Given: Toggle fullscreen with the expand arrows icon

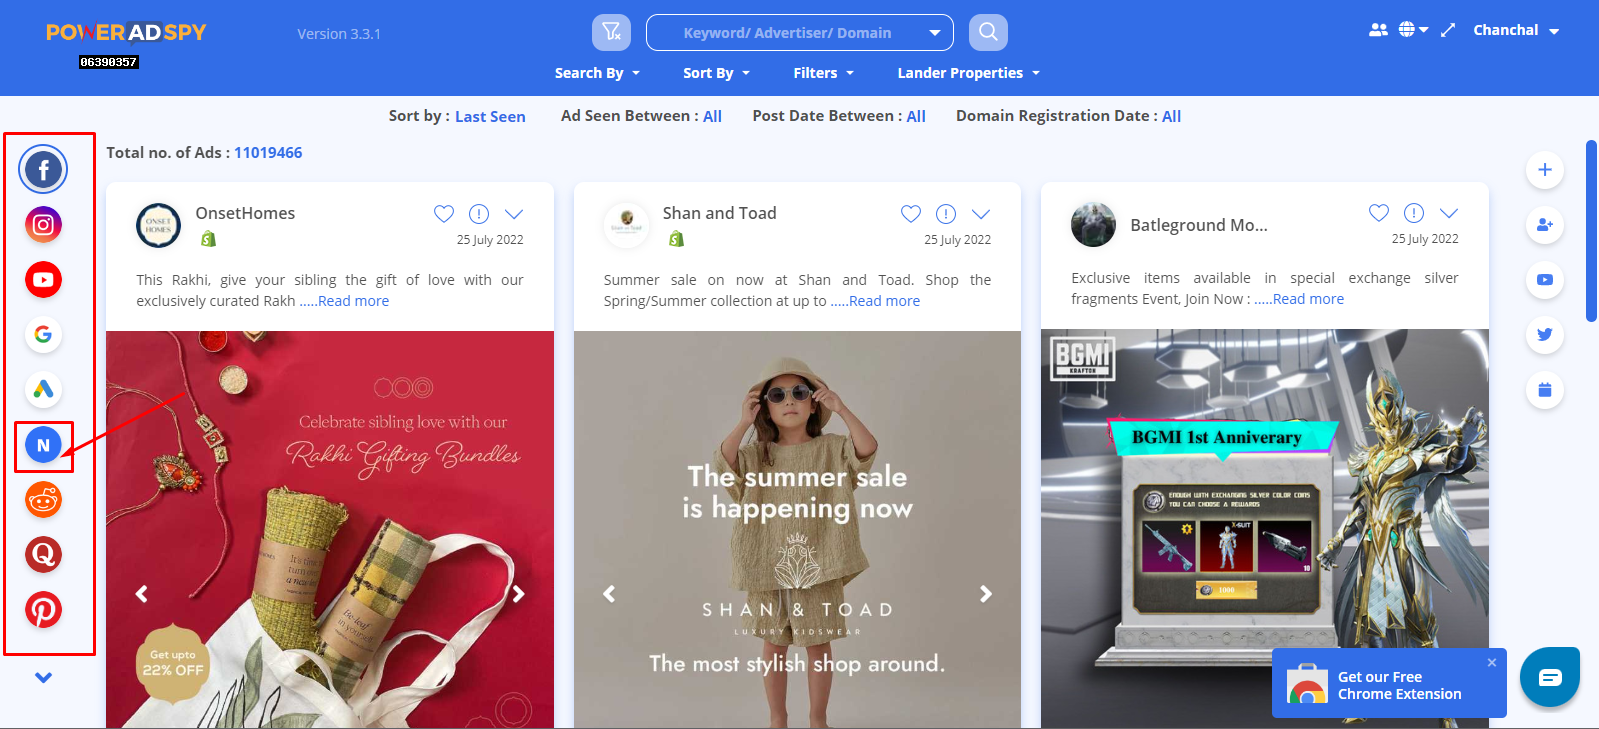Looking at the screenshot, I should click(x=1448, y=30).
